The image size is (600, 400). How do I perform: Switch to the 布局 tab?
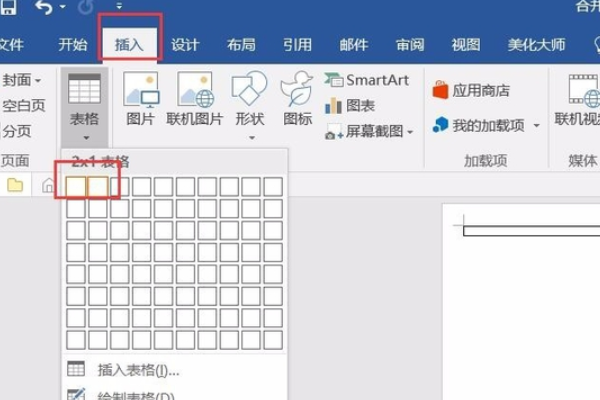241,45
